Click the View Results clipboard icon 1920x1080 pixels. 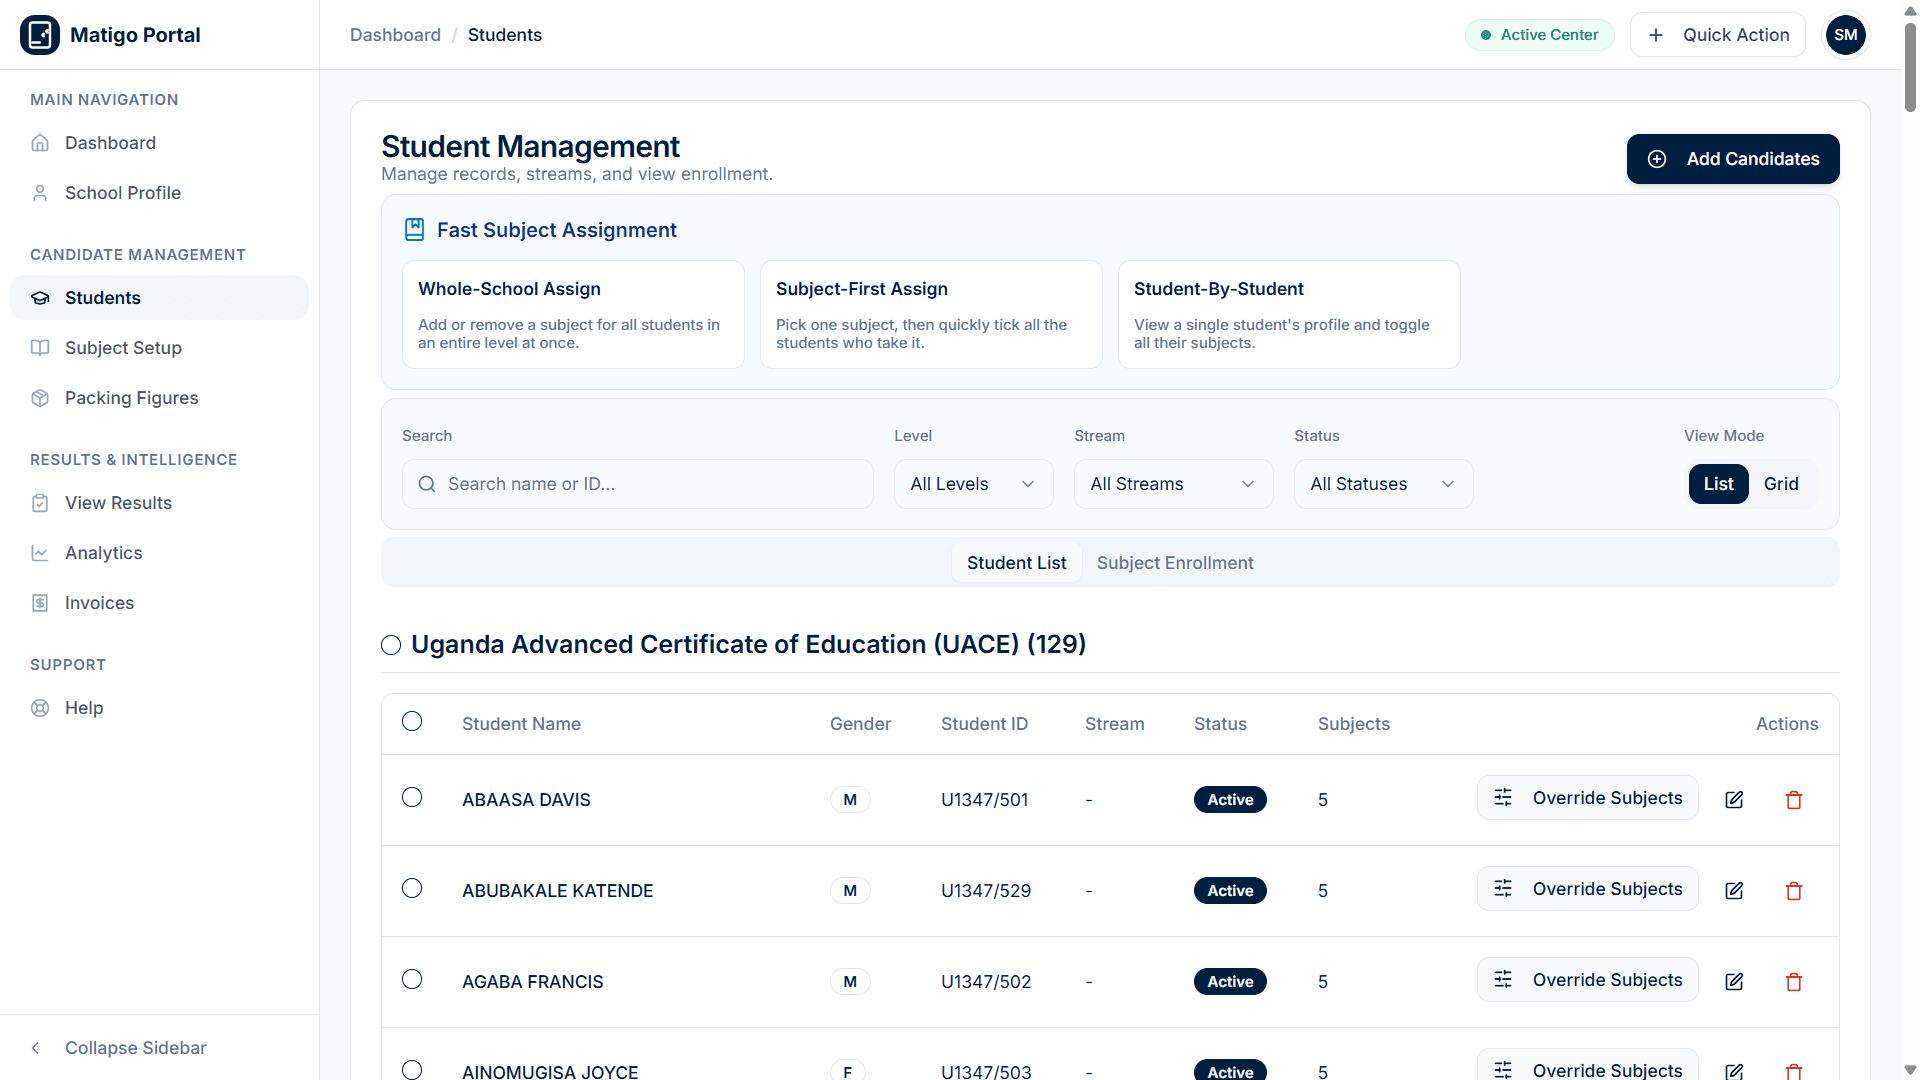click(40, 503)
